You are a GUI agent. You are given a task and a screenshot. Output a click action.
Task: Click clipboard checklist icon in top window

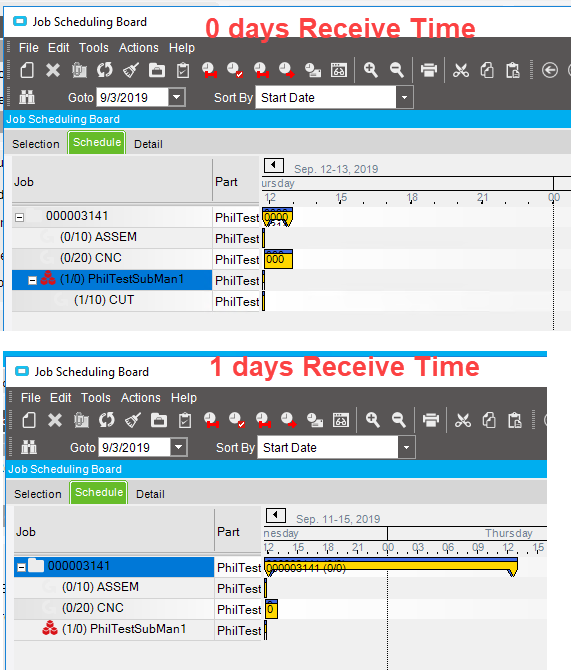tap(183, 70)
